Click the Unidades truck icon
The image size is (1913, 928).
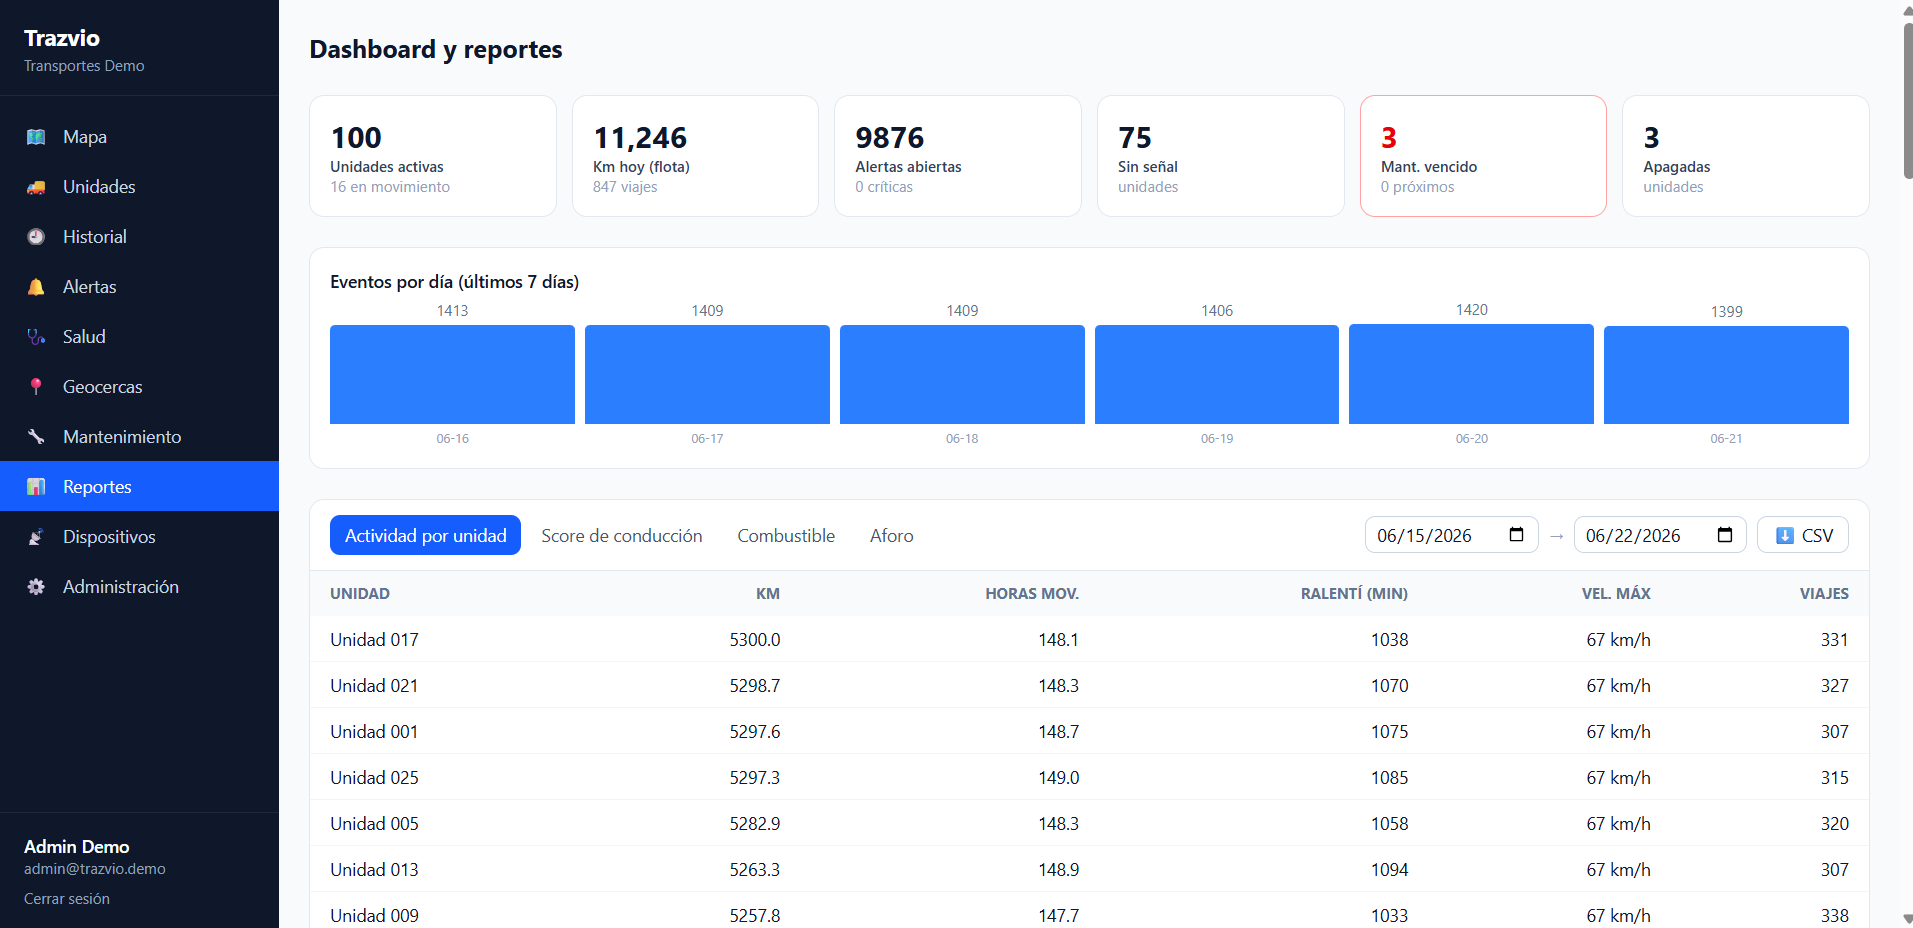(36, 187)
